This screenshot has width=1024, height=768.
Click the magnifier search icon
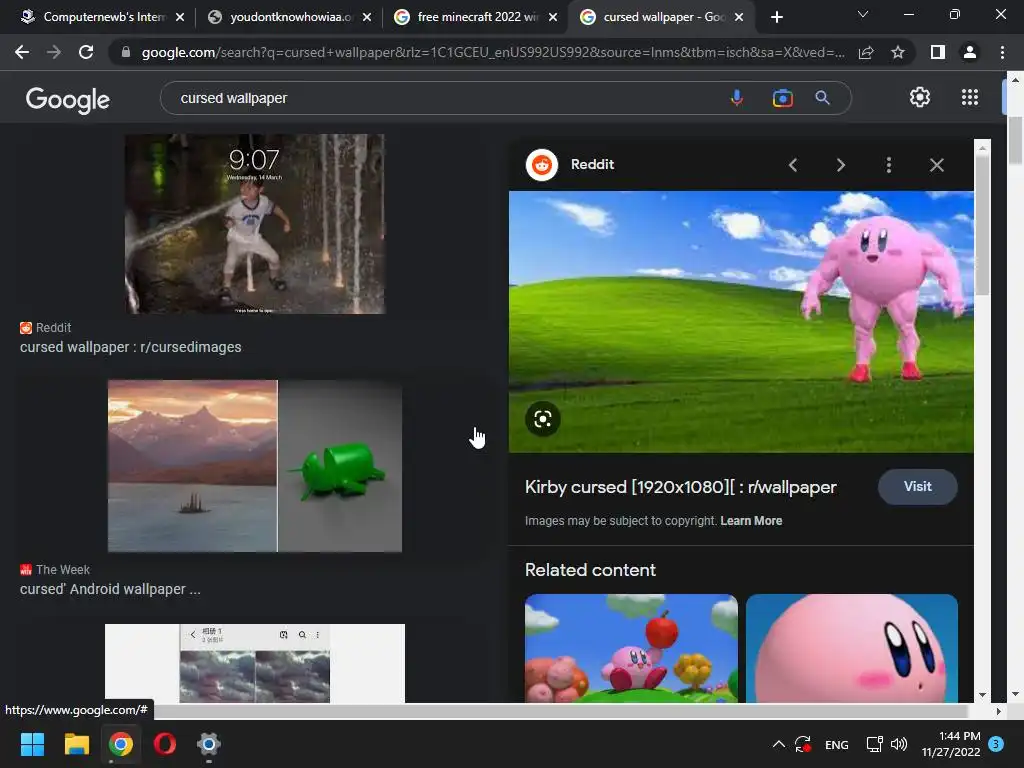[x=822, y=98]
